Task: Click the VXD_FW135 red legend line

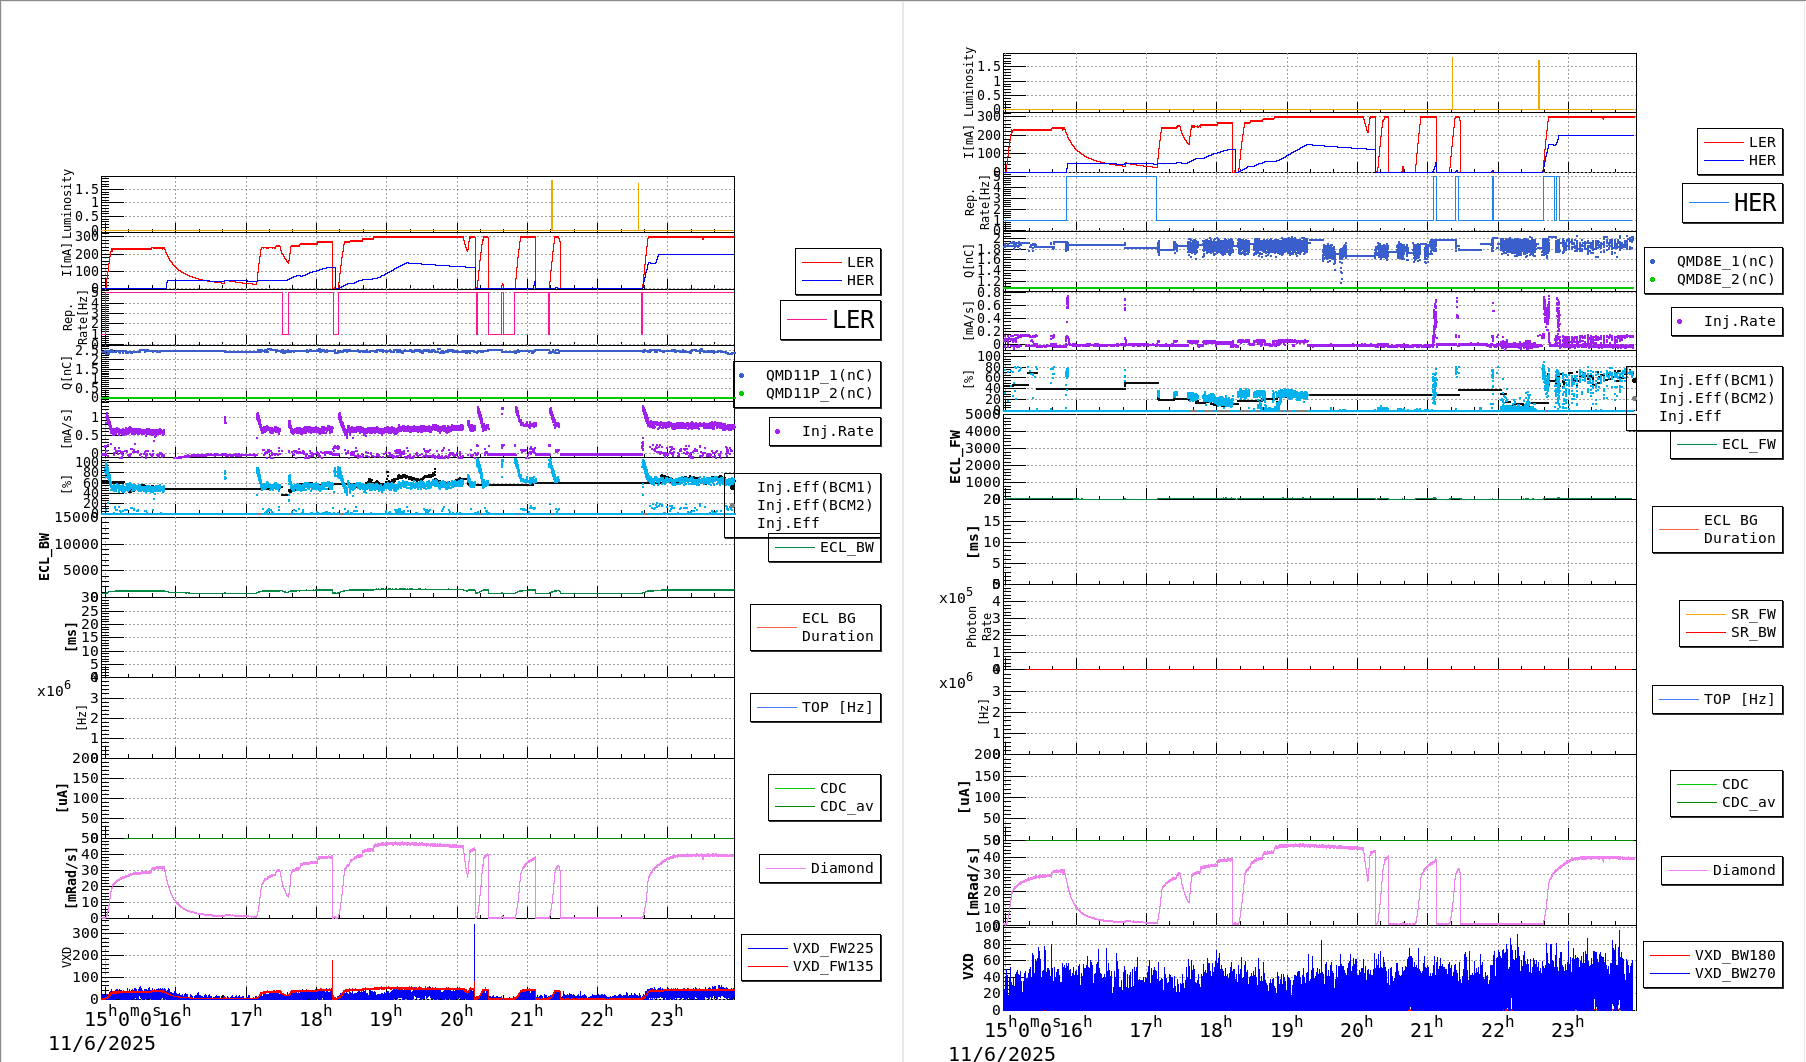Action: point(768,967)
